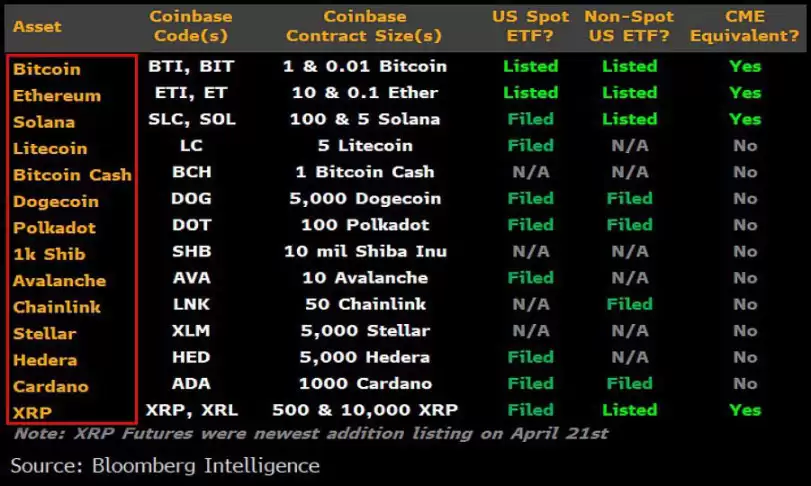Screen dimensions: 811x486
Task: Click the Yes CME value for XRP
Action: (745, 410)
